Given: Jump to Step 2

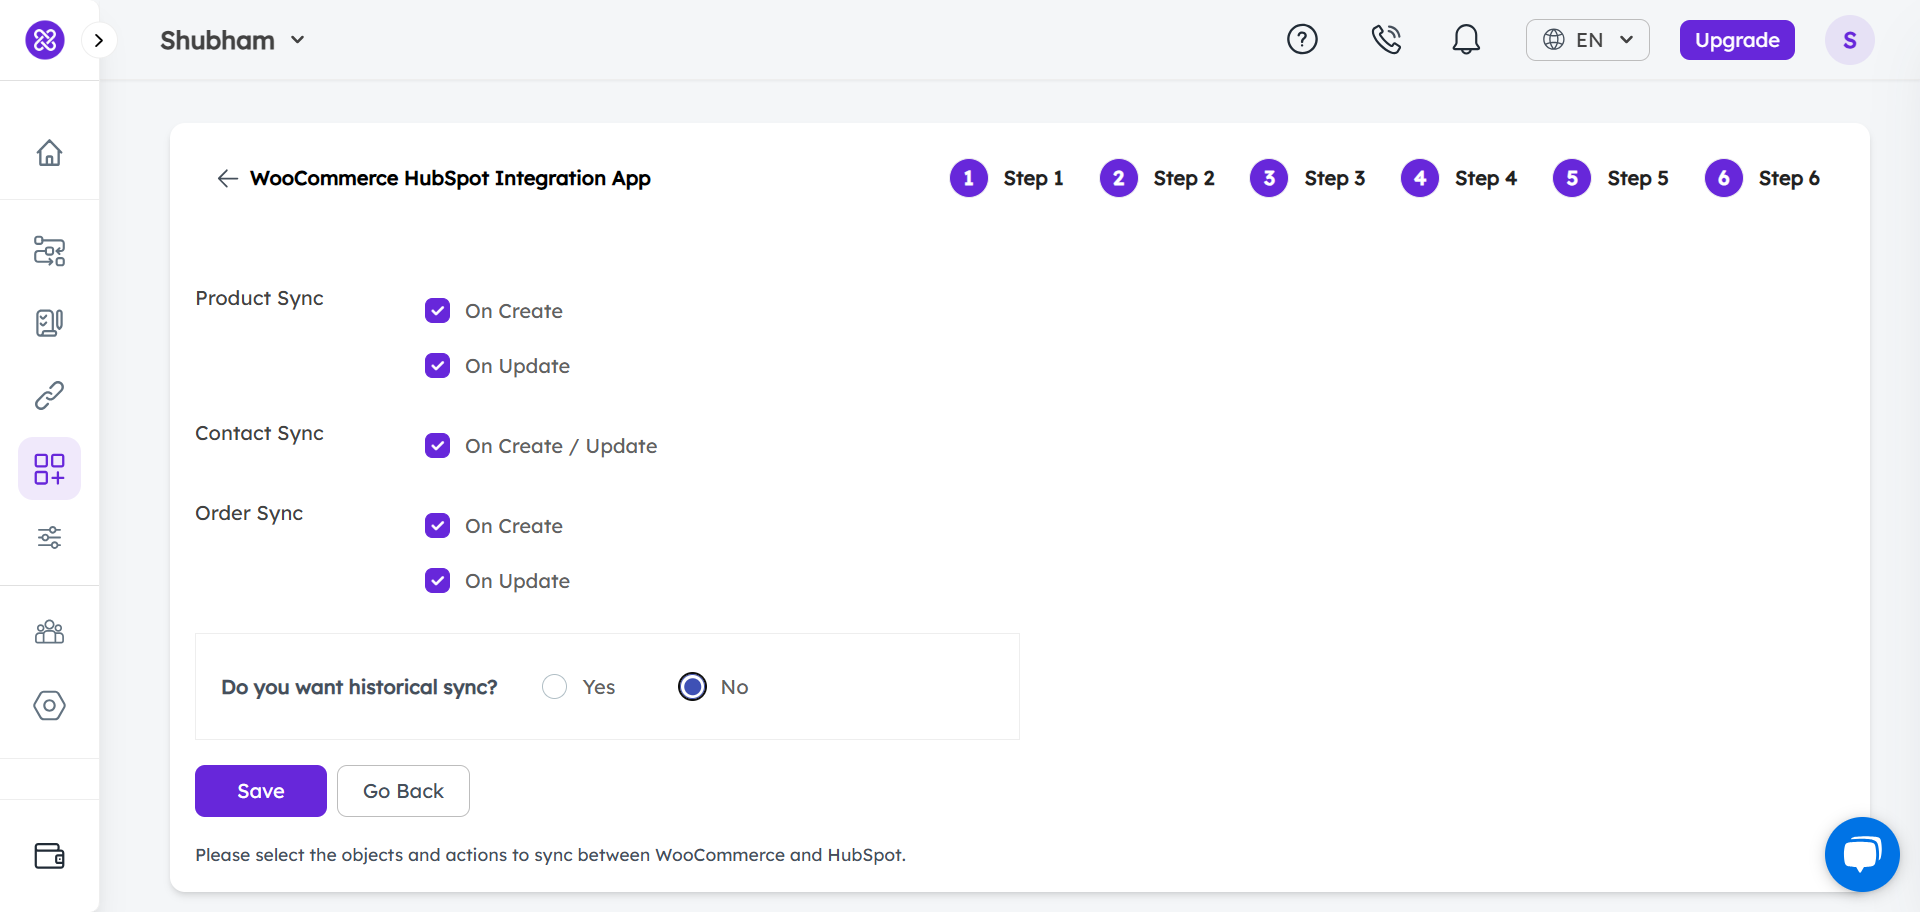Looking at the screenshot, I should (x=1157, y=178).
